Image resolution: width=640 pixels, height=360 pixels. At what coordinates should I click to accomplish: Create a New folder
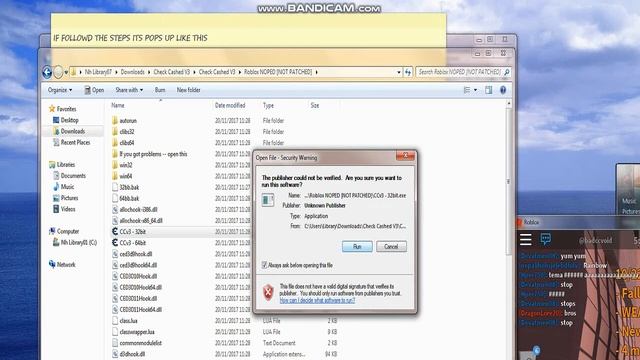coord(188,90)
